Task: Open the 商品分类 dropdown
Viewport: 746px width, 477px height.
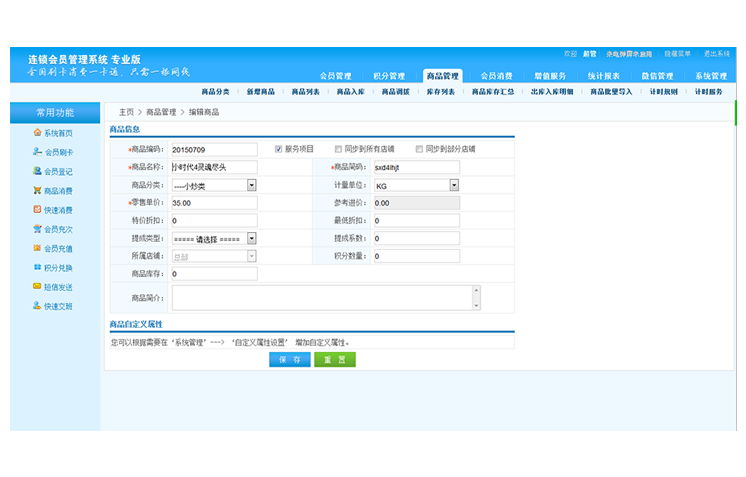Action: click(251, 185)
